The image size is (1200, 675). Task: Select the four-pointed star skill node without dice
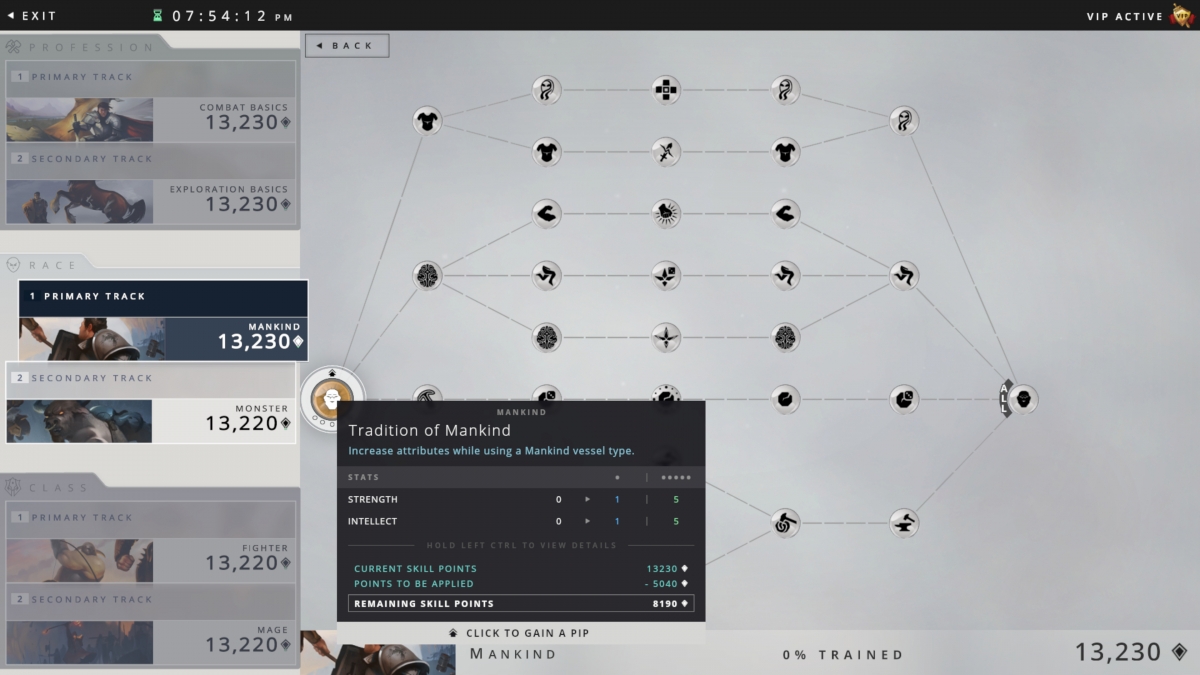[666, 337]
